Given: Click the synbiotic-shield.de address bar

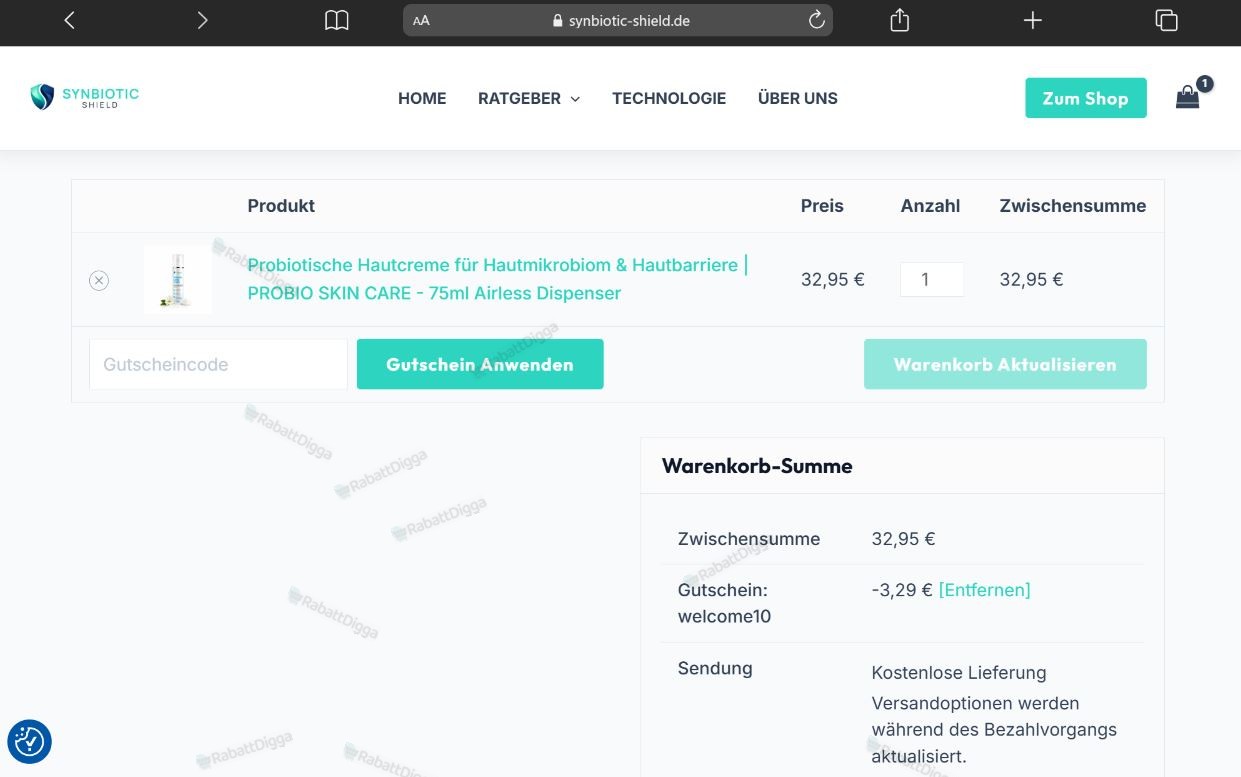Looking at the screenshot, I should (618, 20).
